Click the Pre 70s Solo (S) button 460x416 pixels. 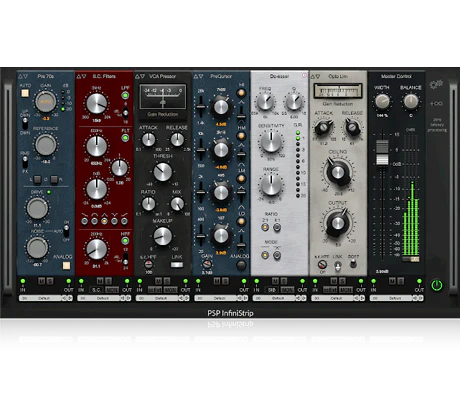[50, 281]
